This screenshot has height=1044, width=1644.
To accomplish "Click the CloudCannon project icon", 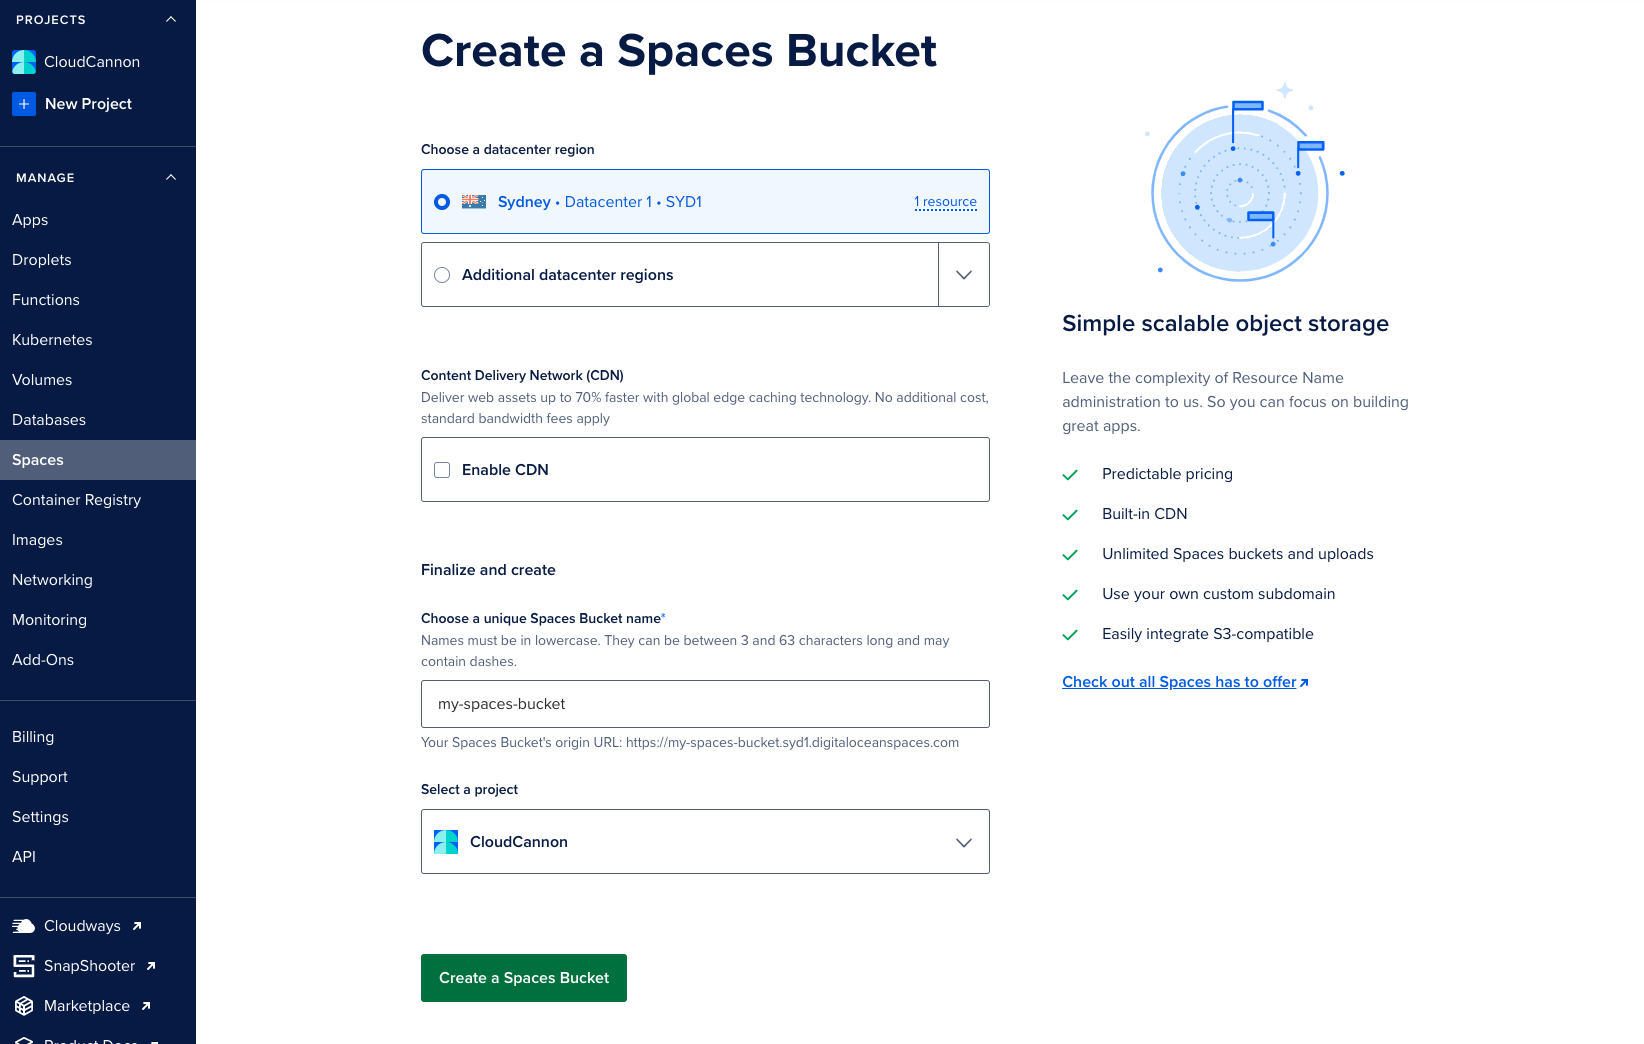I will (x=23, y=61).
